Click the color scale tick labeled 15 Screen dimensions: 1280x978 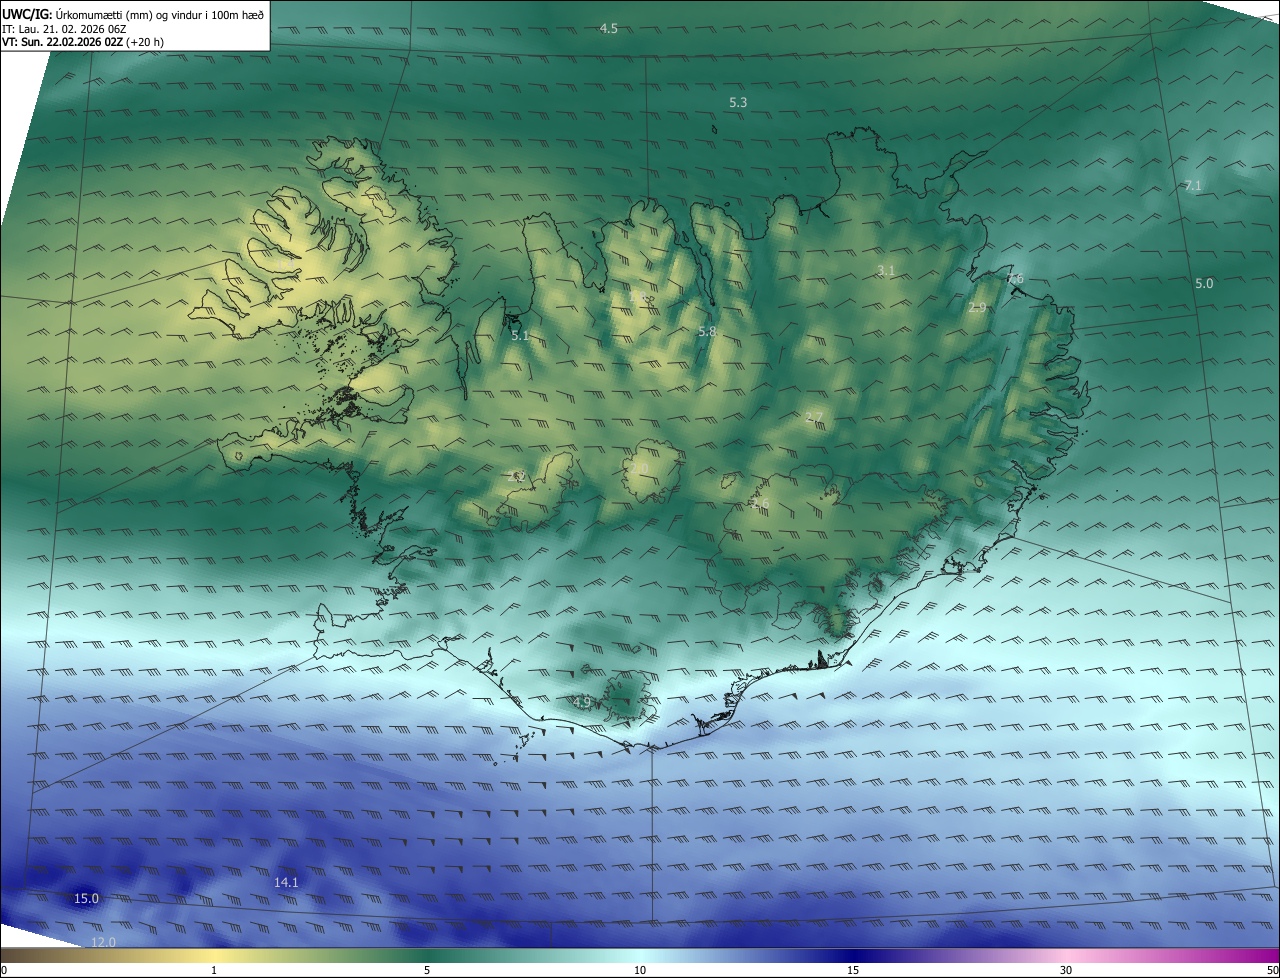pyautogui.click(x=853, y=970)
